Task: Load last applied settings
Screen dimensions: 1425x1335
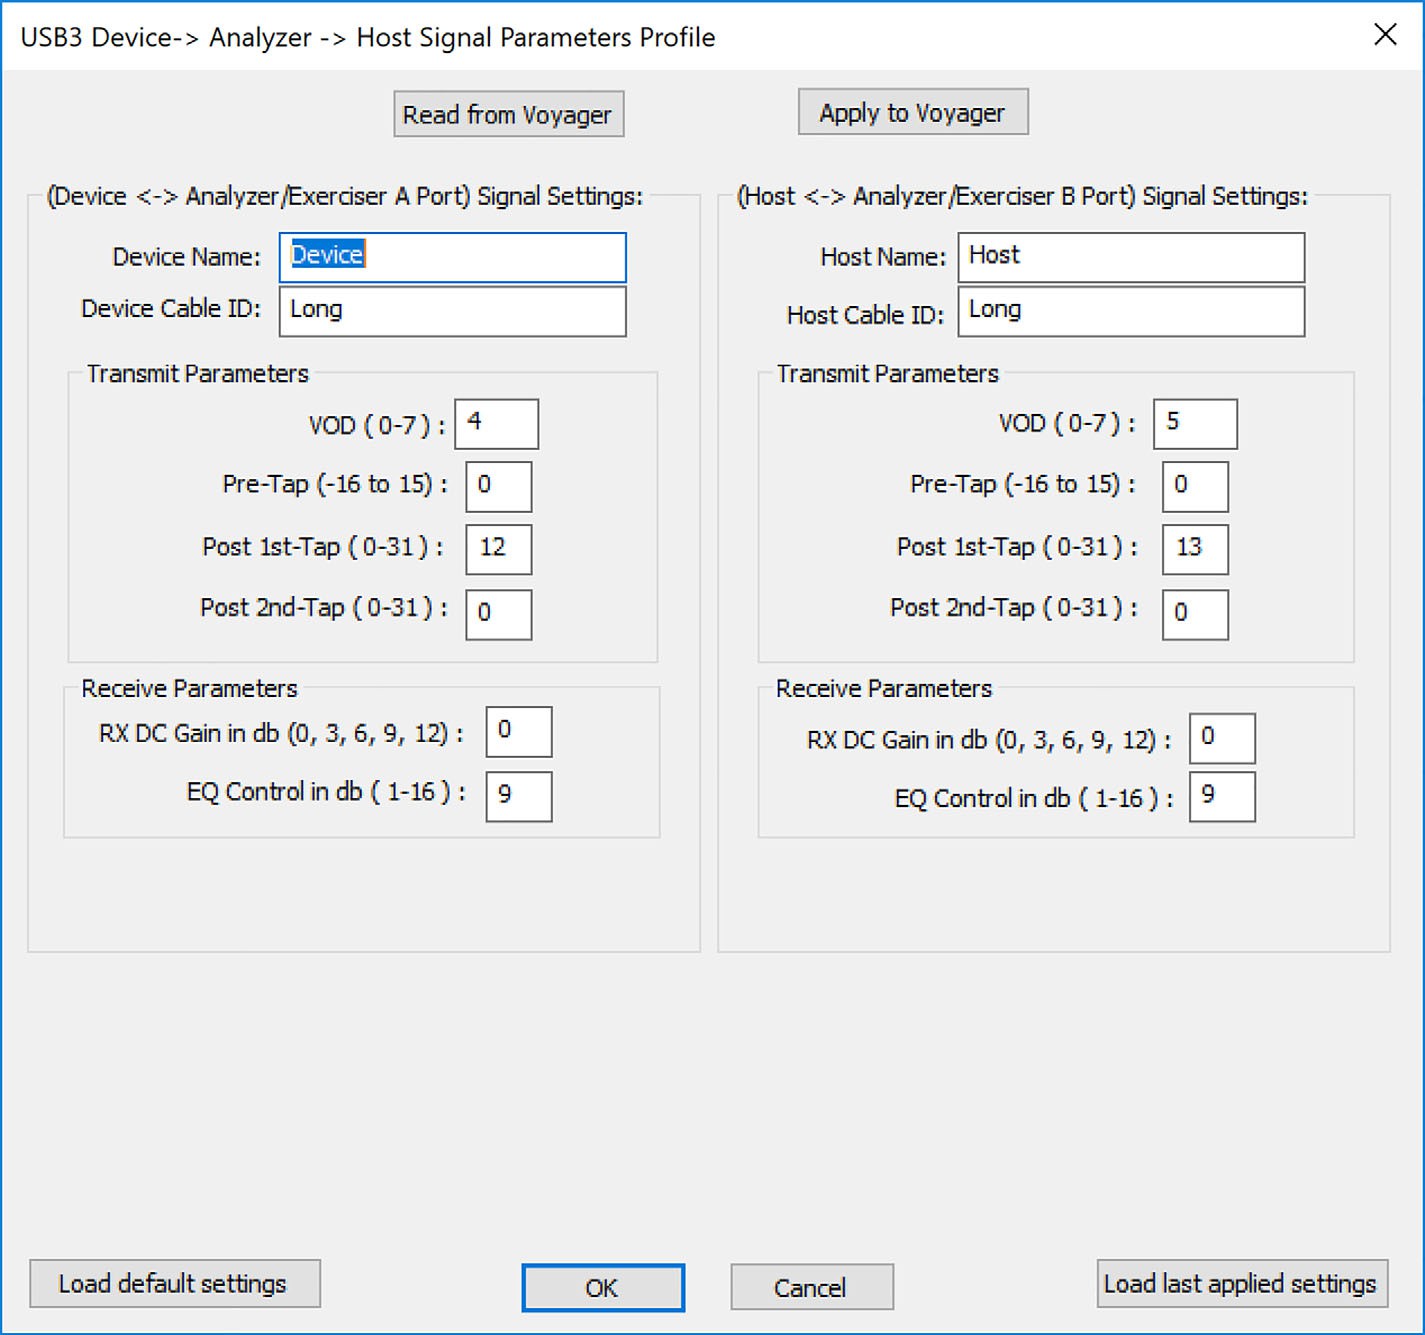Action: click(1242, 1284)
